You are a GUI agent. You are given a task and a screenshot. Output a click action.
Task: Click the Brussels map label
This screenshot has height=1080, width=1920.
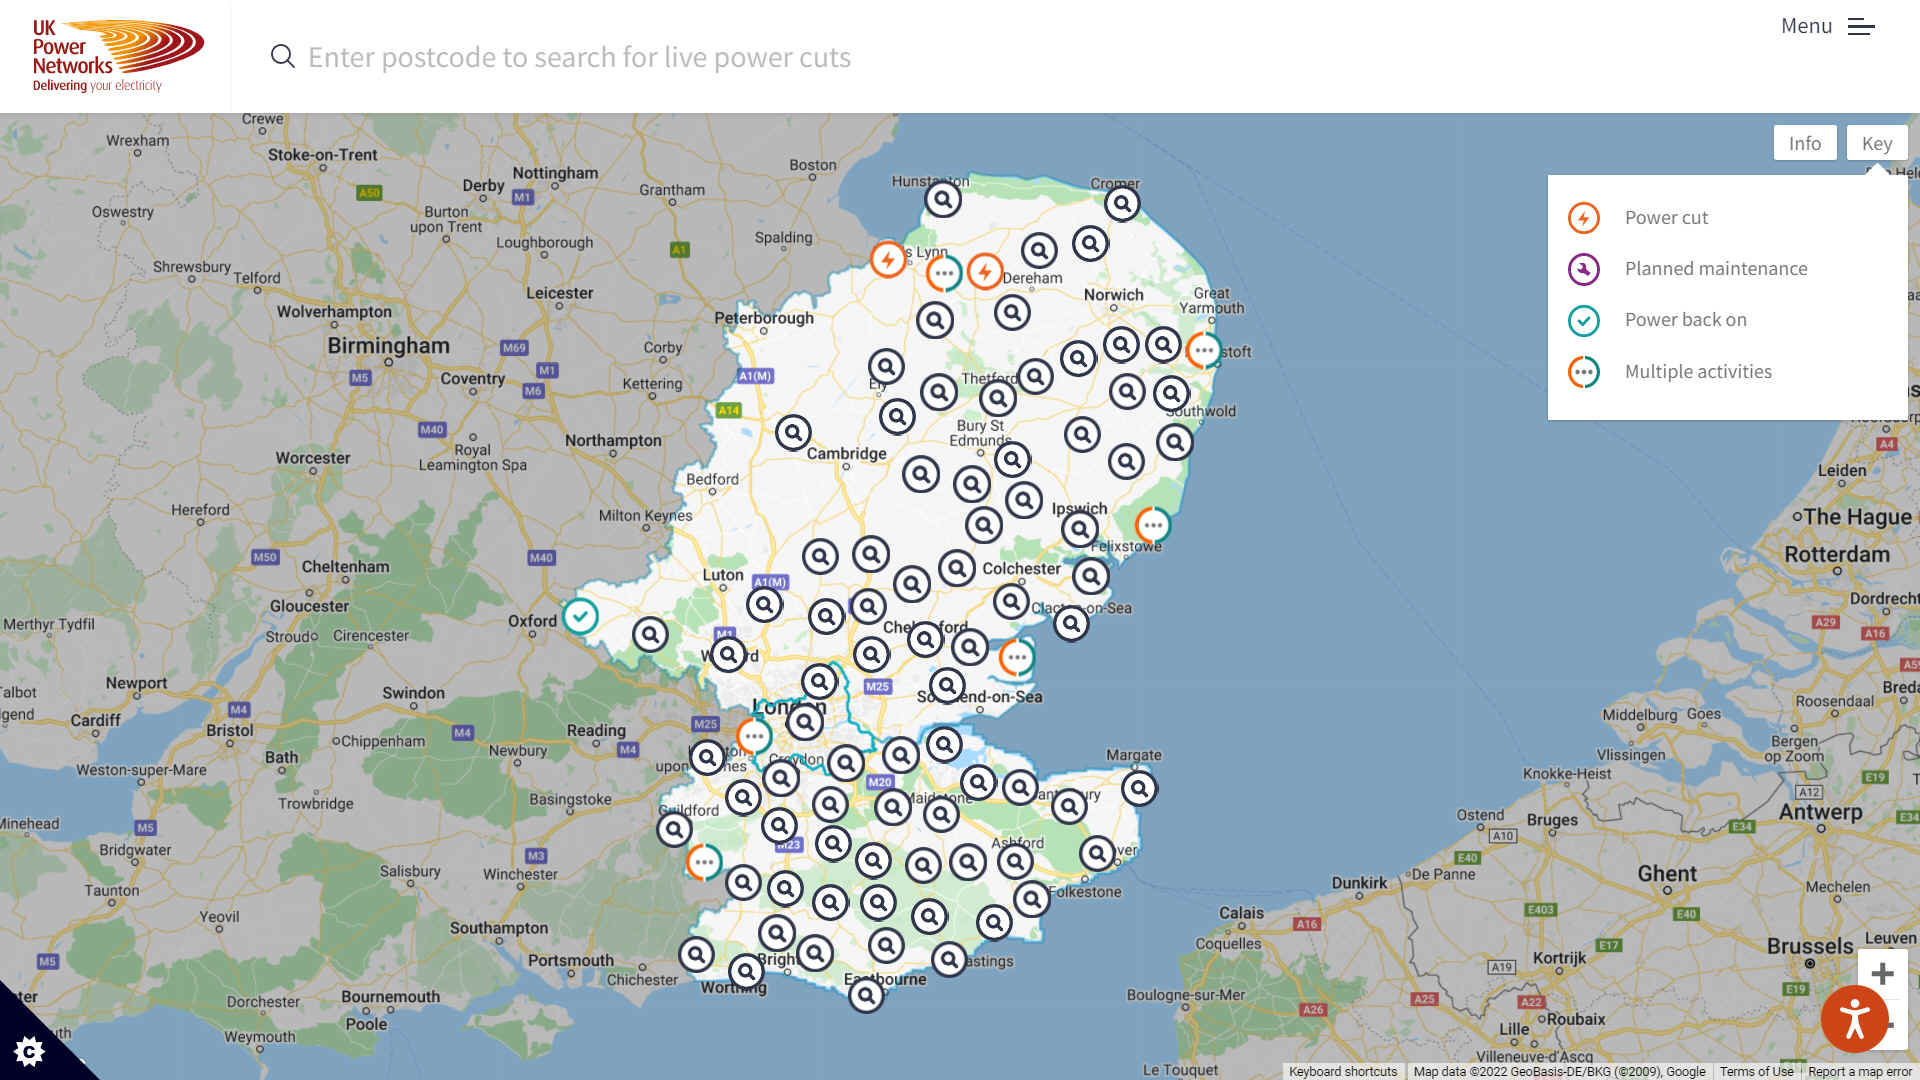pos(1810,946)
